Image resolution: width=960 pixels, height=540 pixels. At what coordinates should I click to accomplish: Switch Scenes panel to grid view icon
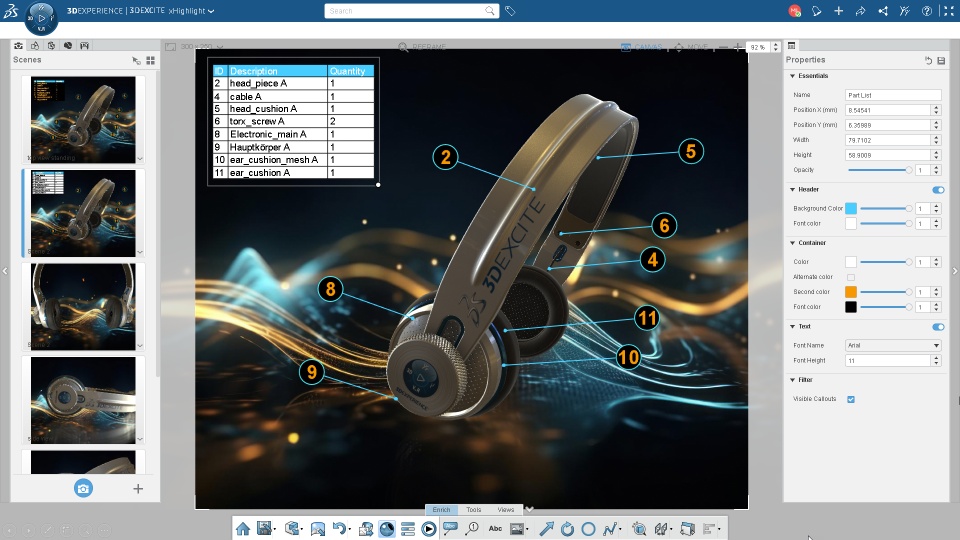click(151, 60)
